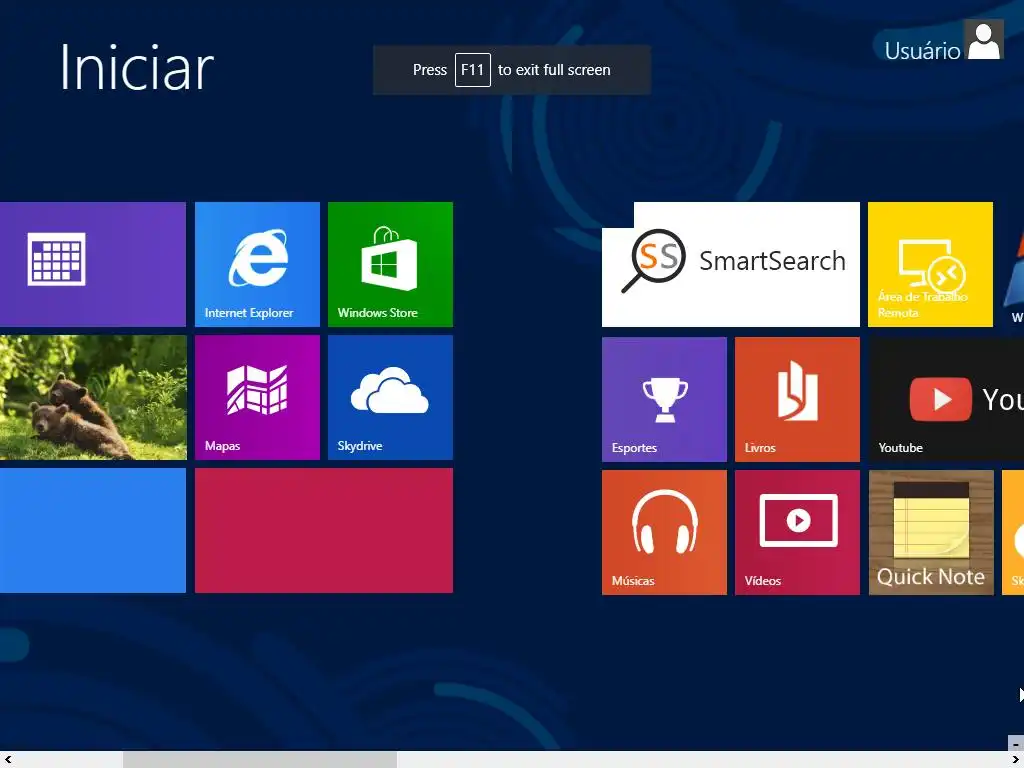
Task: Open the Esportes trophy tile
Action: click(x=664, y=399)
